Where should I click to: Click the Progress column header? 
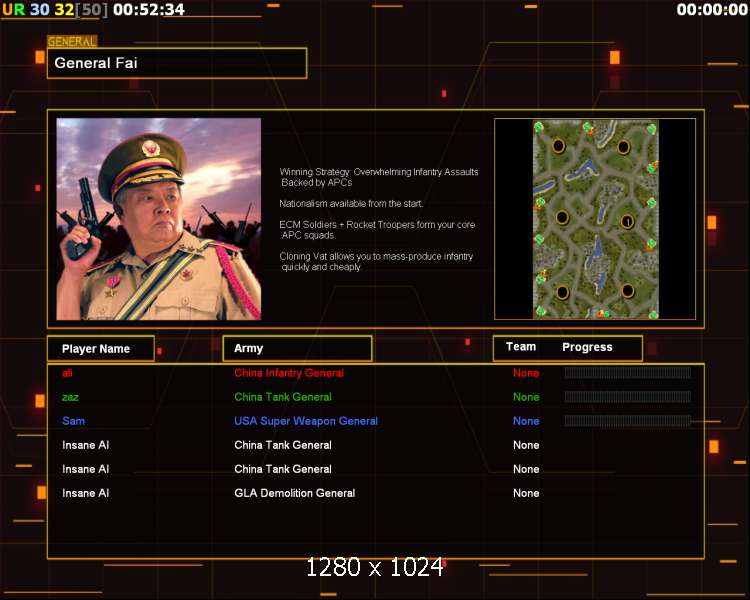587,347
